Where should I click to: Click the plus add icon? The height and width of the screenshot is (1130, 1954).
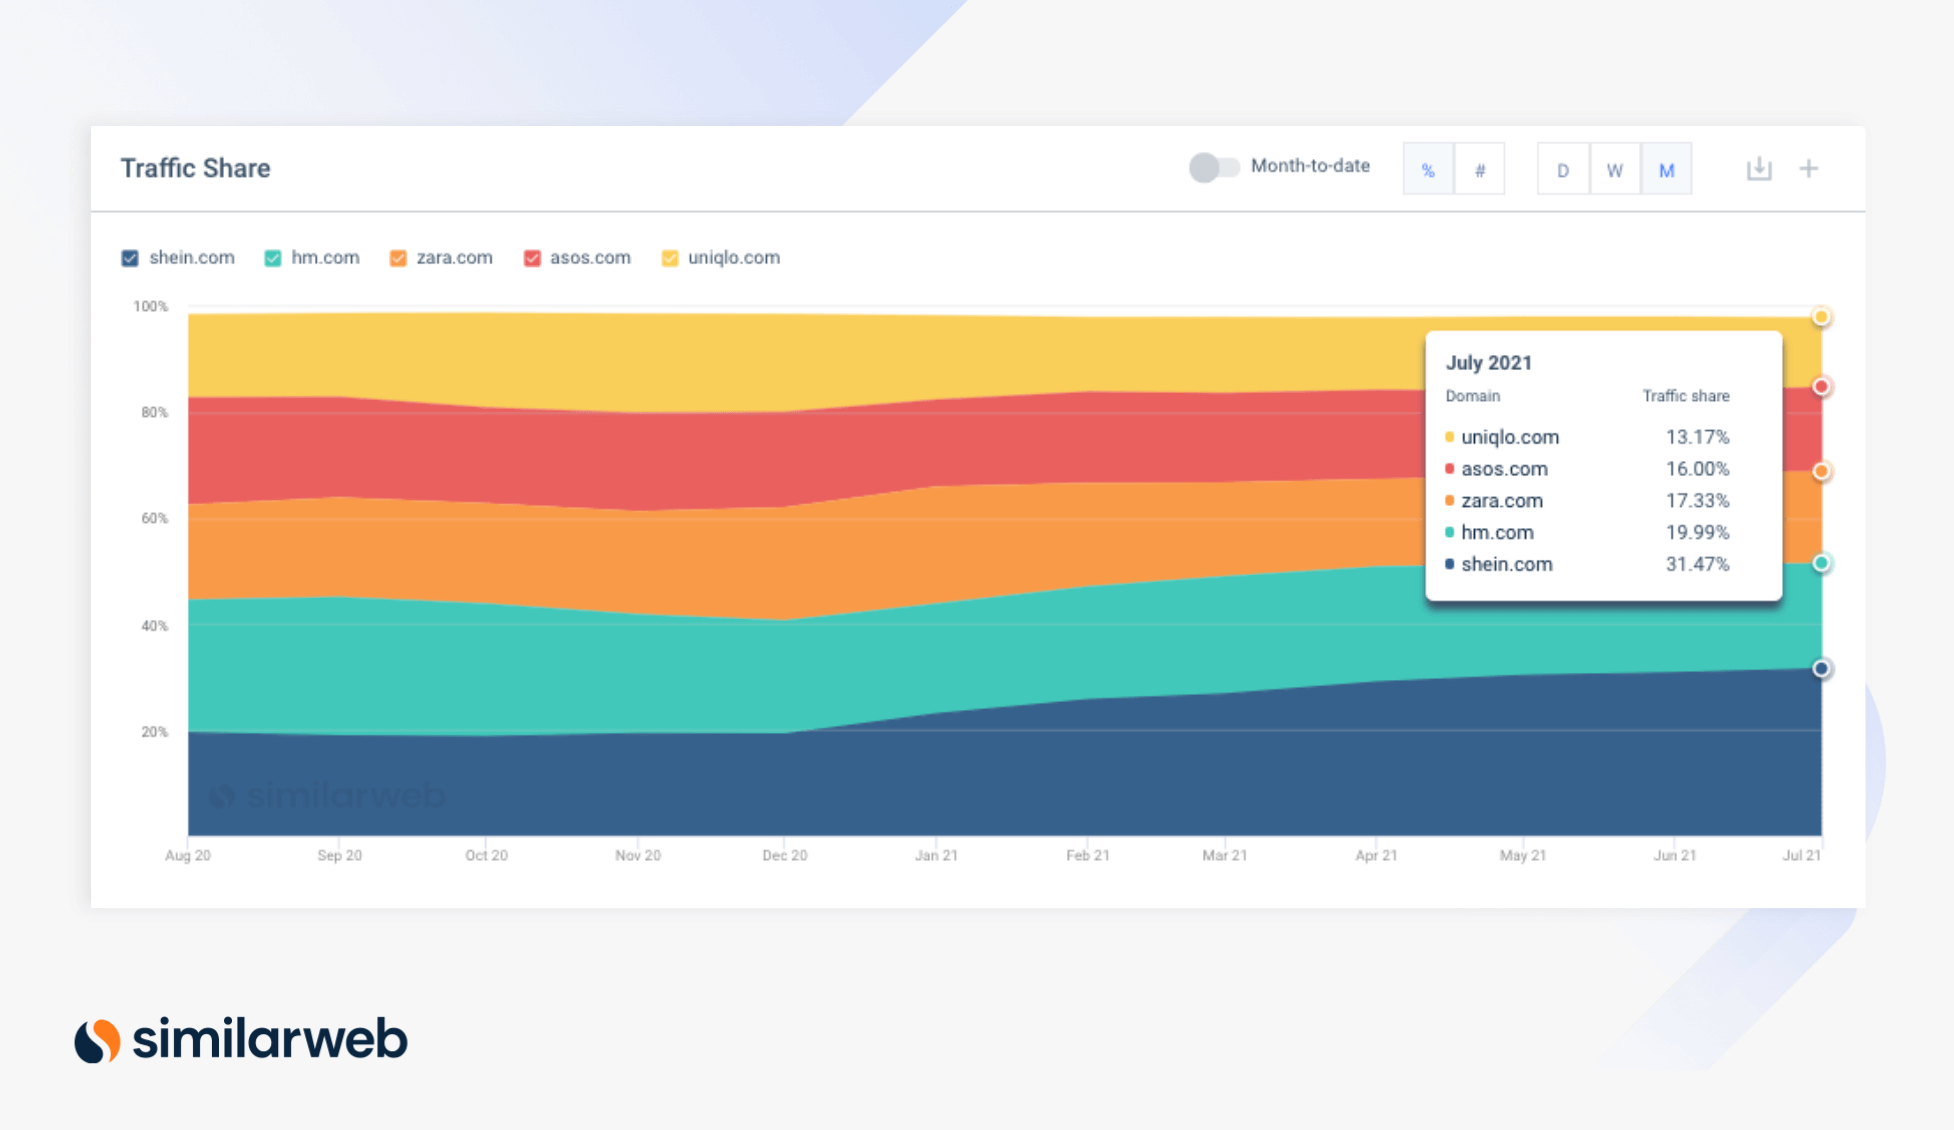pos(1808,169)
